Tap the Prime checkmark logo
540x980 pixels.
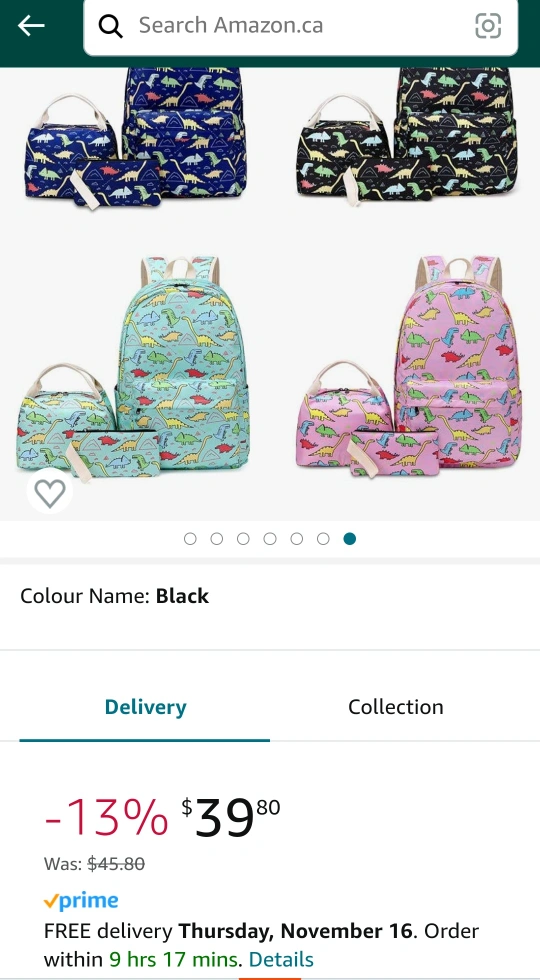coord(81,901)
